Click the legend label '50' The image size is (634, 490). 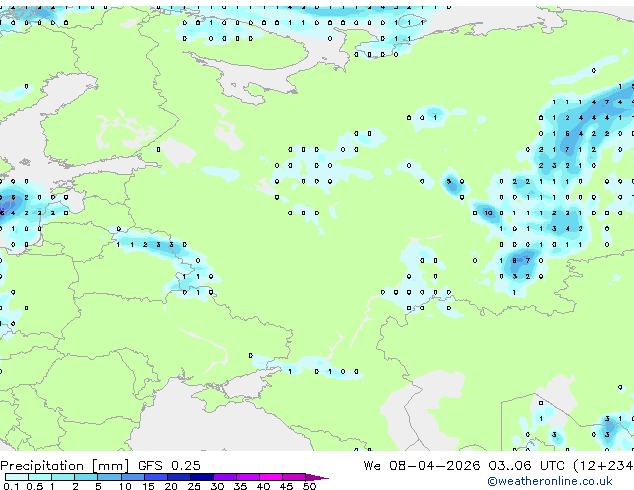(x=309, y=486)
